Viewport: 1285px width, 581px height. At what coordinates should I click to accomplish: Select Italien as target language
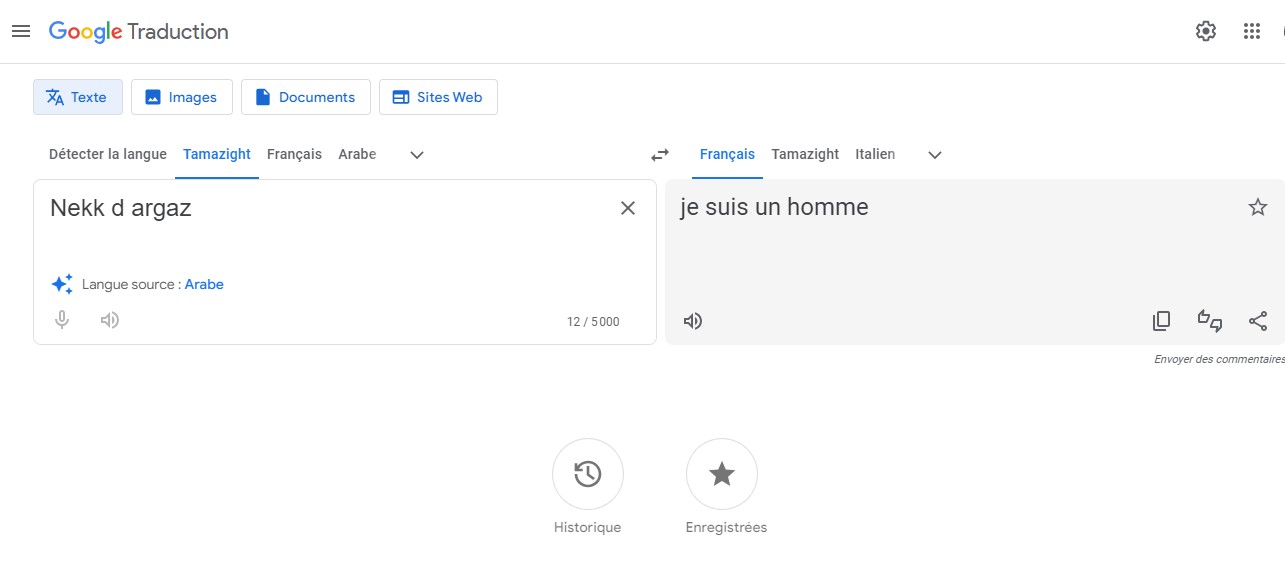pyautogui.click(x=875, y=154)
